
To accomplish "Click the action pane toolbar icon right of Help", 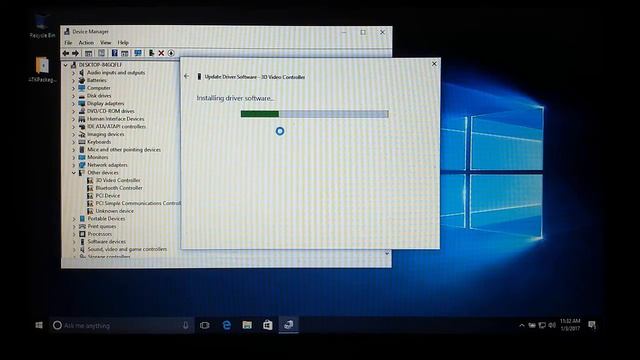I will pyautogui.click(x=124, y=53).
